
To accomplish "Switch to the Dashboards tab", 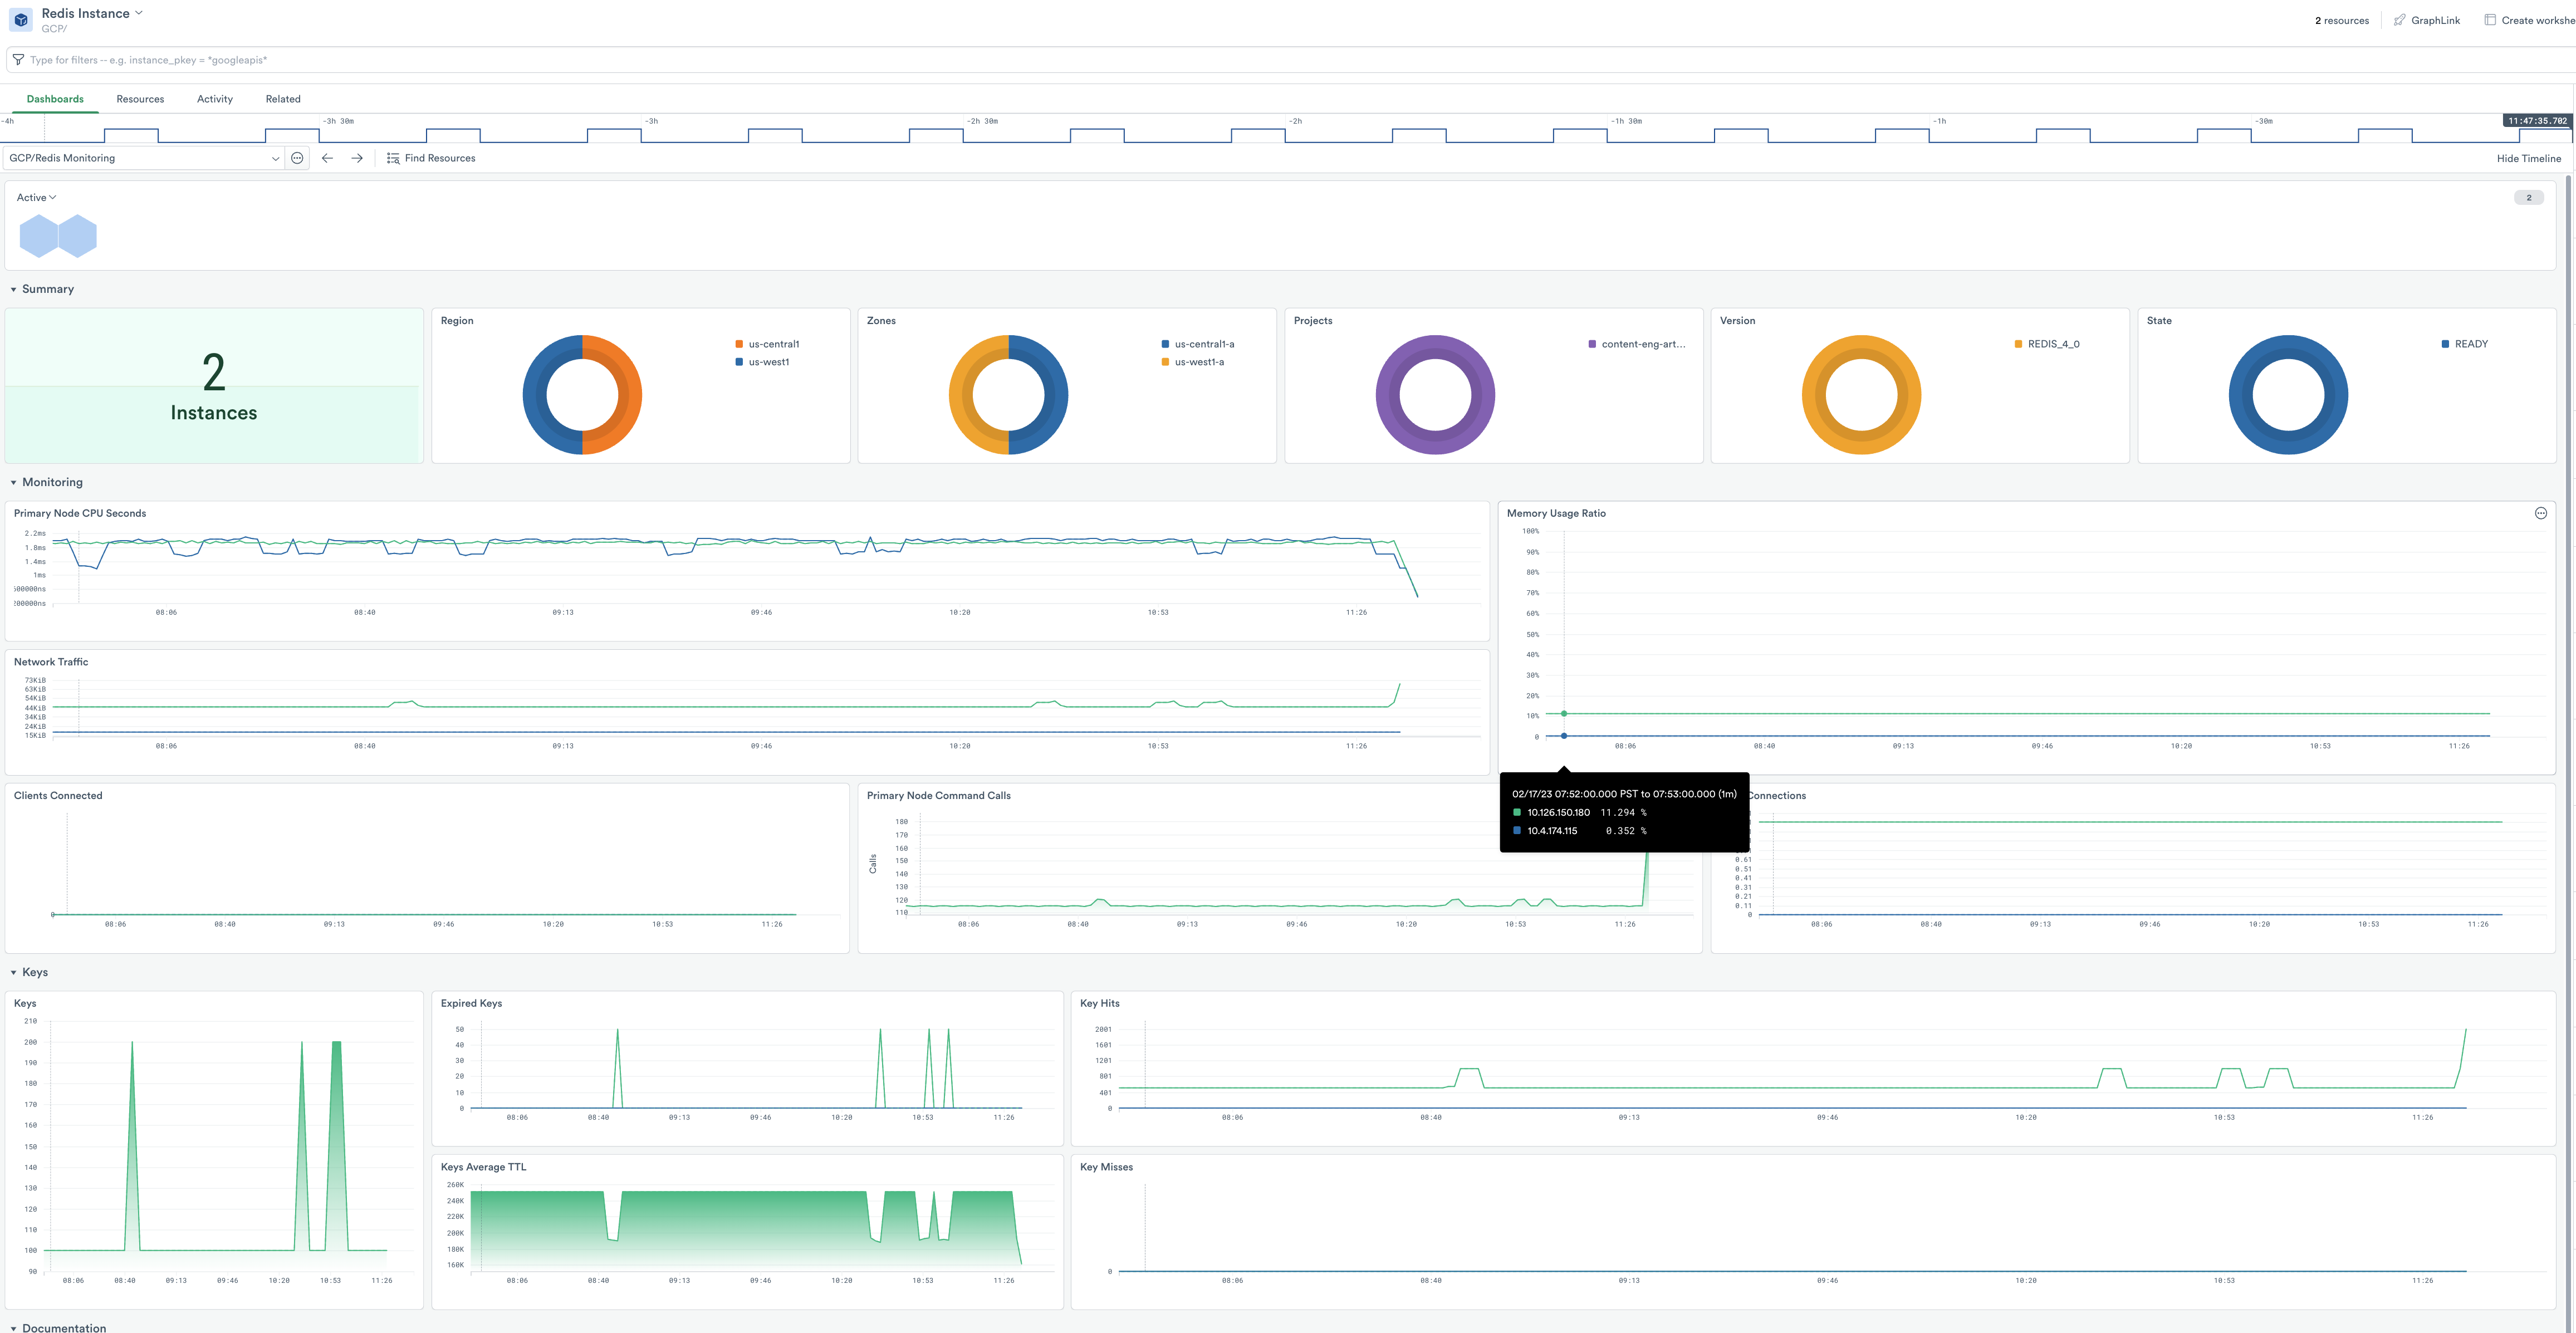I will (x=55, y=99).
